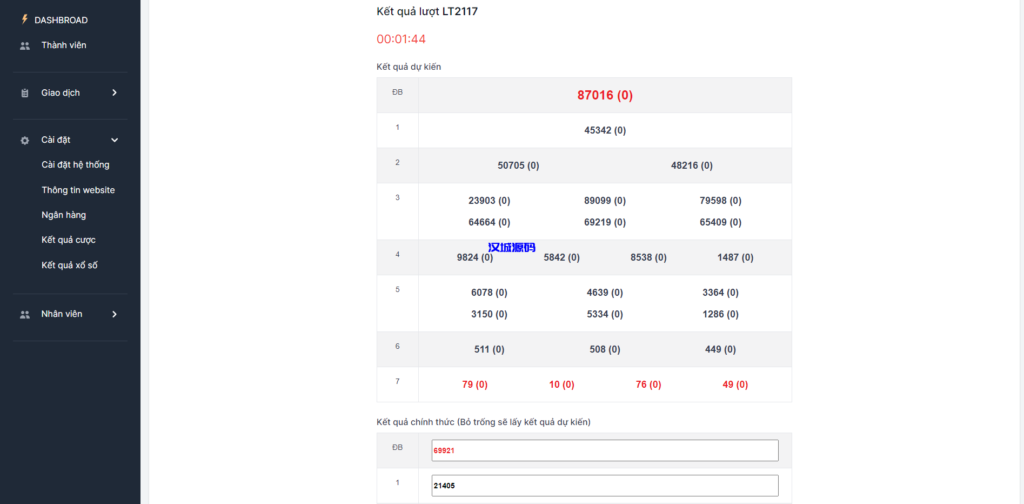The height and width of the screenshot is (504, 1024).
Task: Expand the Giao dịch submenu chevron
Action: point(114,93)
